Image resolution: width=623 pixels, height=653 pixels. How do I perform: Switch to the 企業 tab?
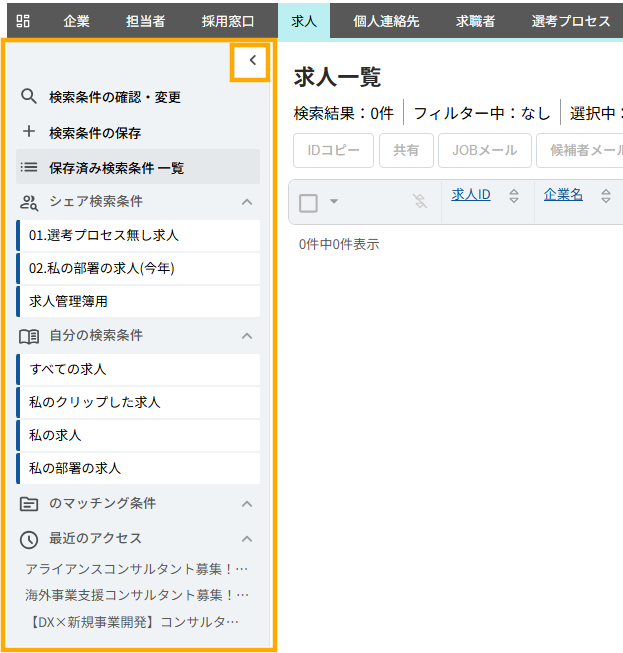76,21
